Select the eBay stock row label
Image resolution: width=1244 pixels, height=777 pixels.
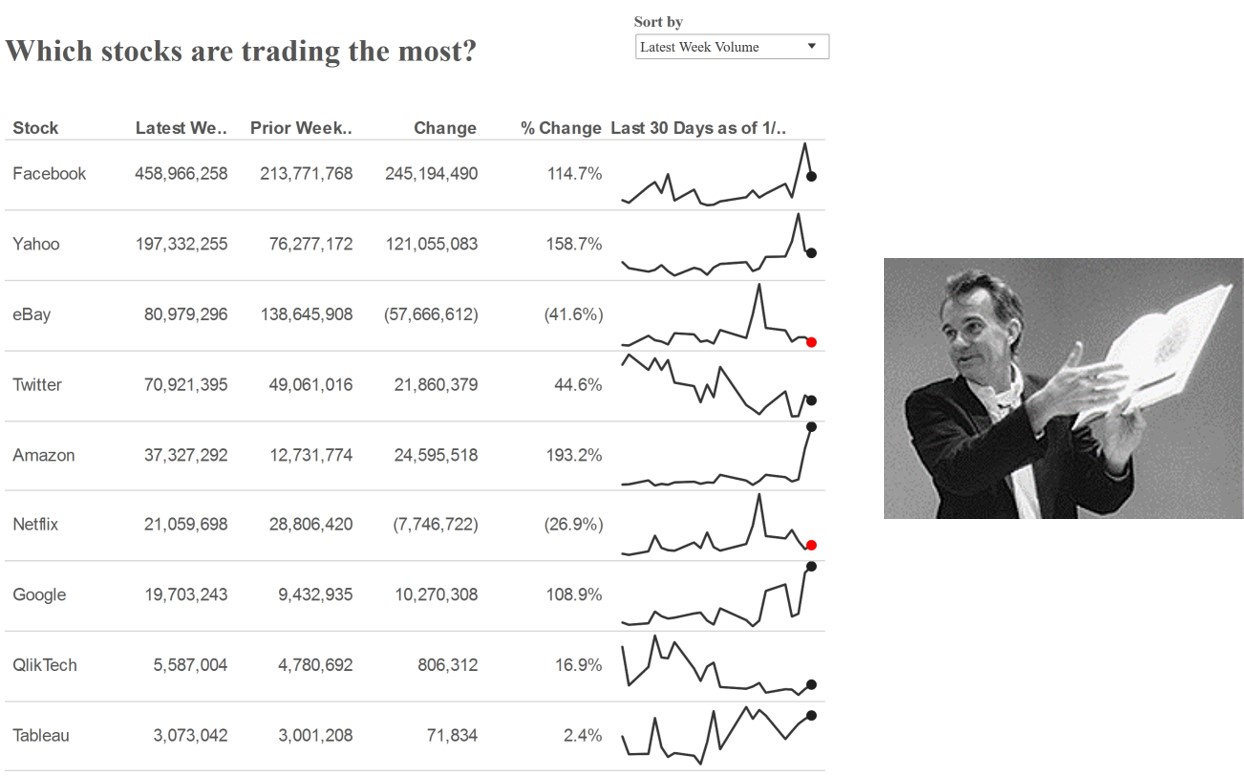pyautogui.click(x=31, y=314)
